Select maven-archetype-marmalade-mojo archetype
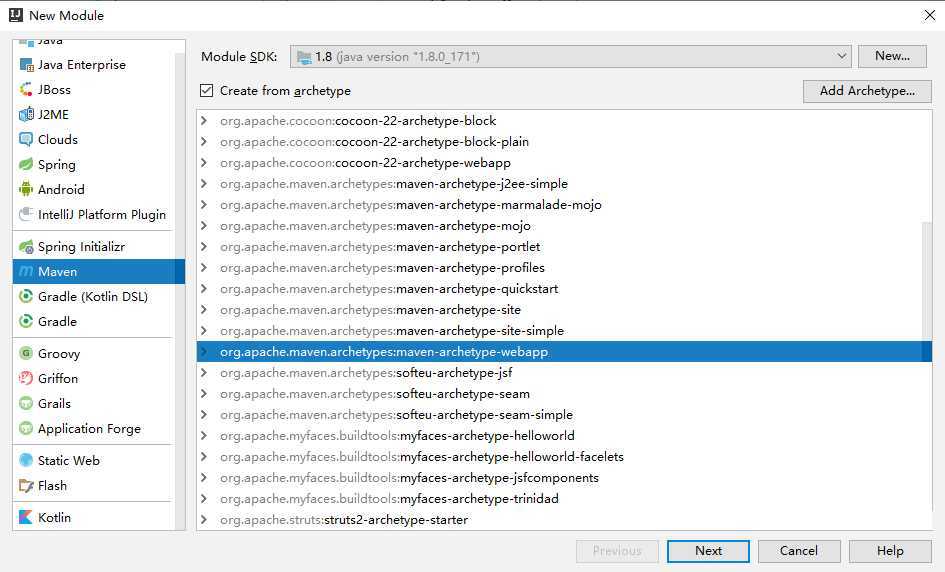 564,204
